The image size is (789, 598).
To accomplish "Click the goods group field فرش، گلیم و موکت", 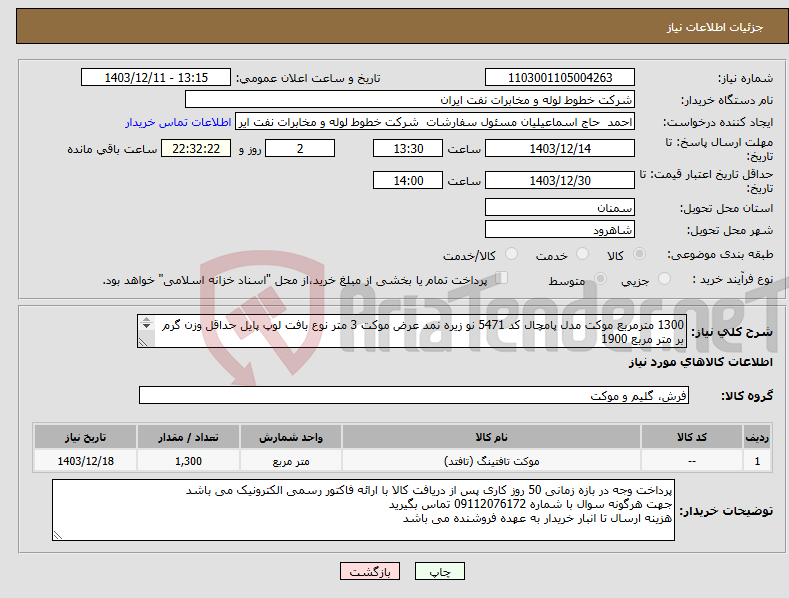I will click(x=414, y=395).
